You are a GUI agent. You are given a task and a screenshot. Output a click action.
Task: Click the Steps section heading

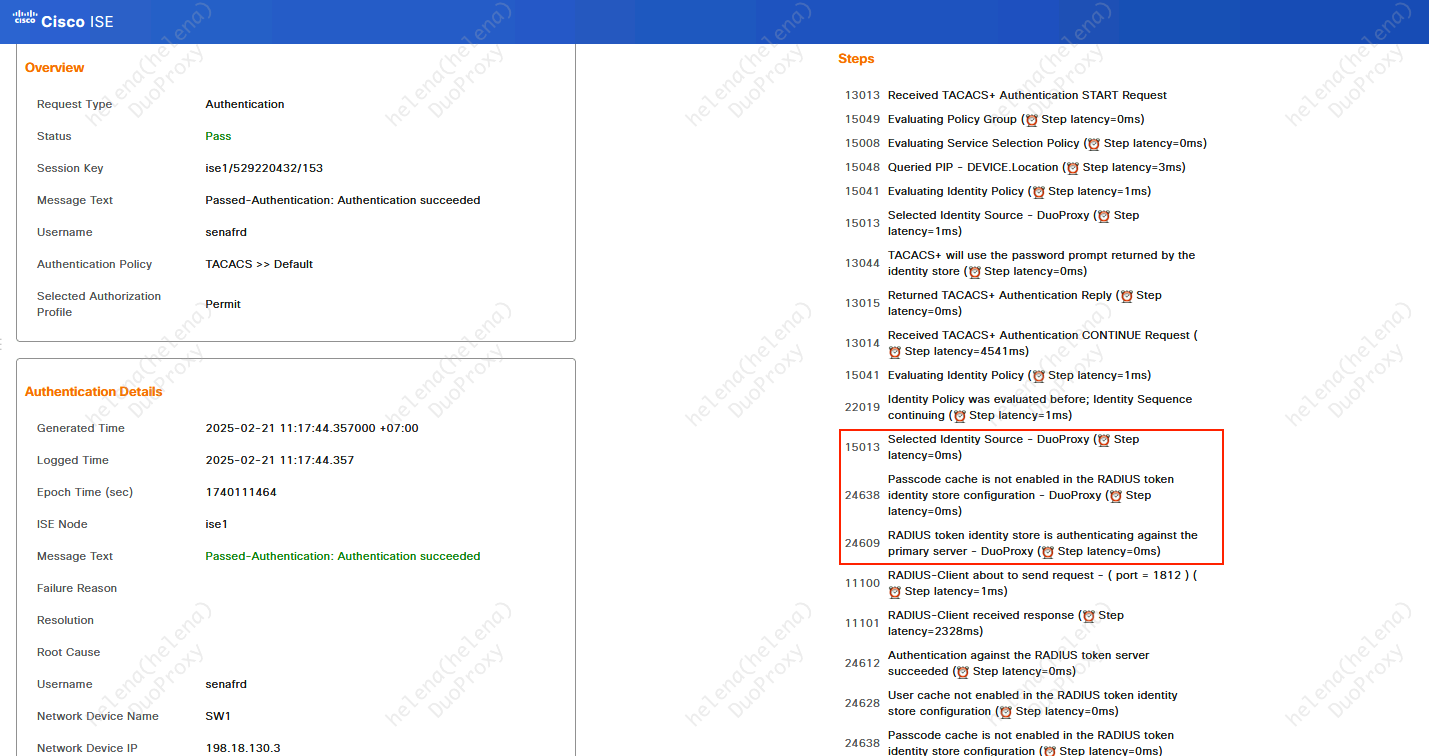(x=856, y=59)
